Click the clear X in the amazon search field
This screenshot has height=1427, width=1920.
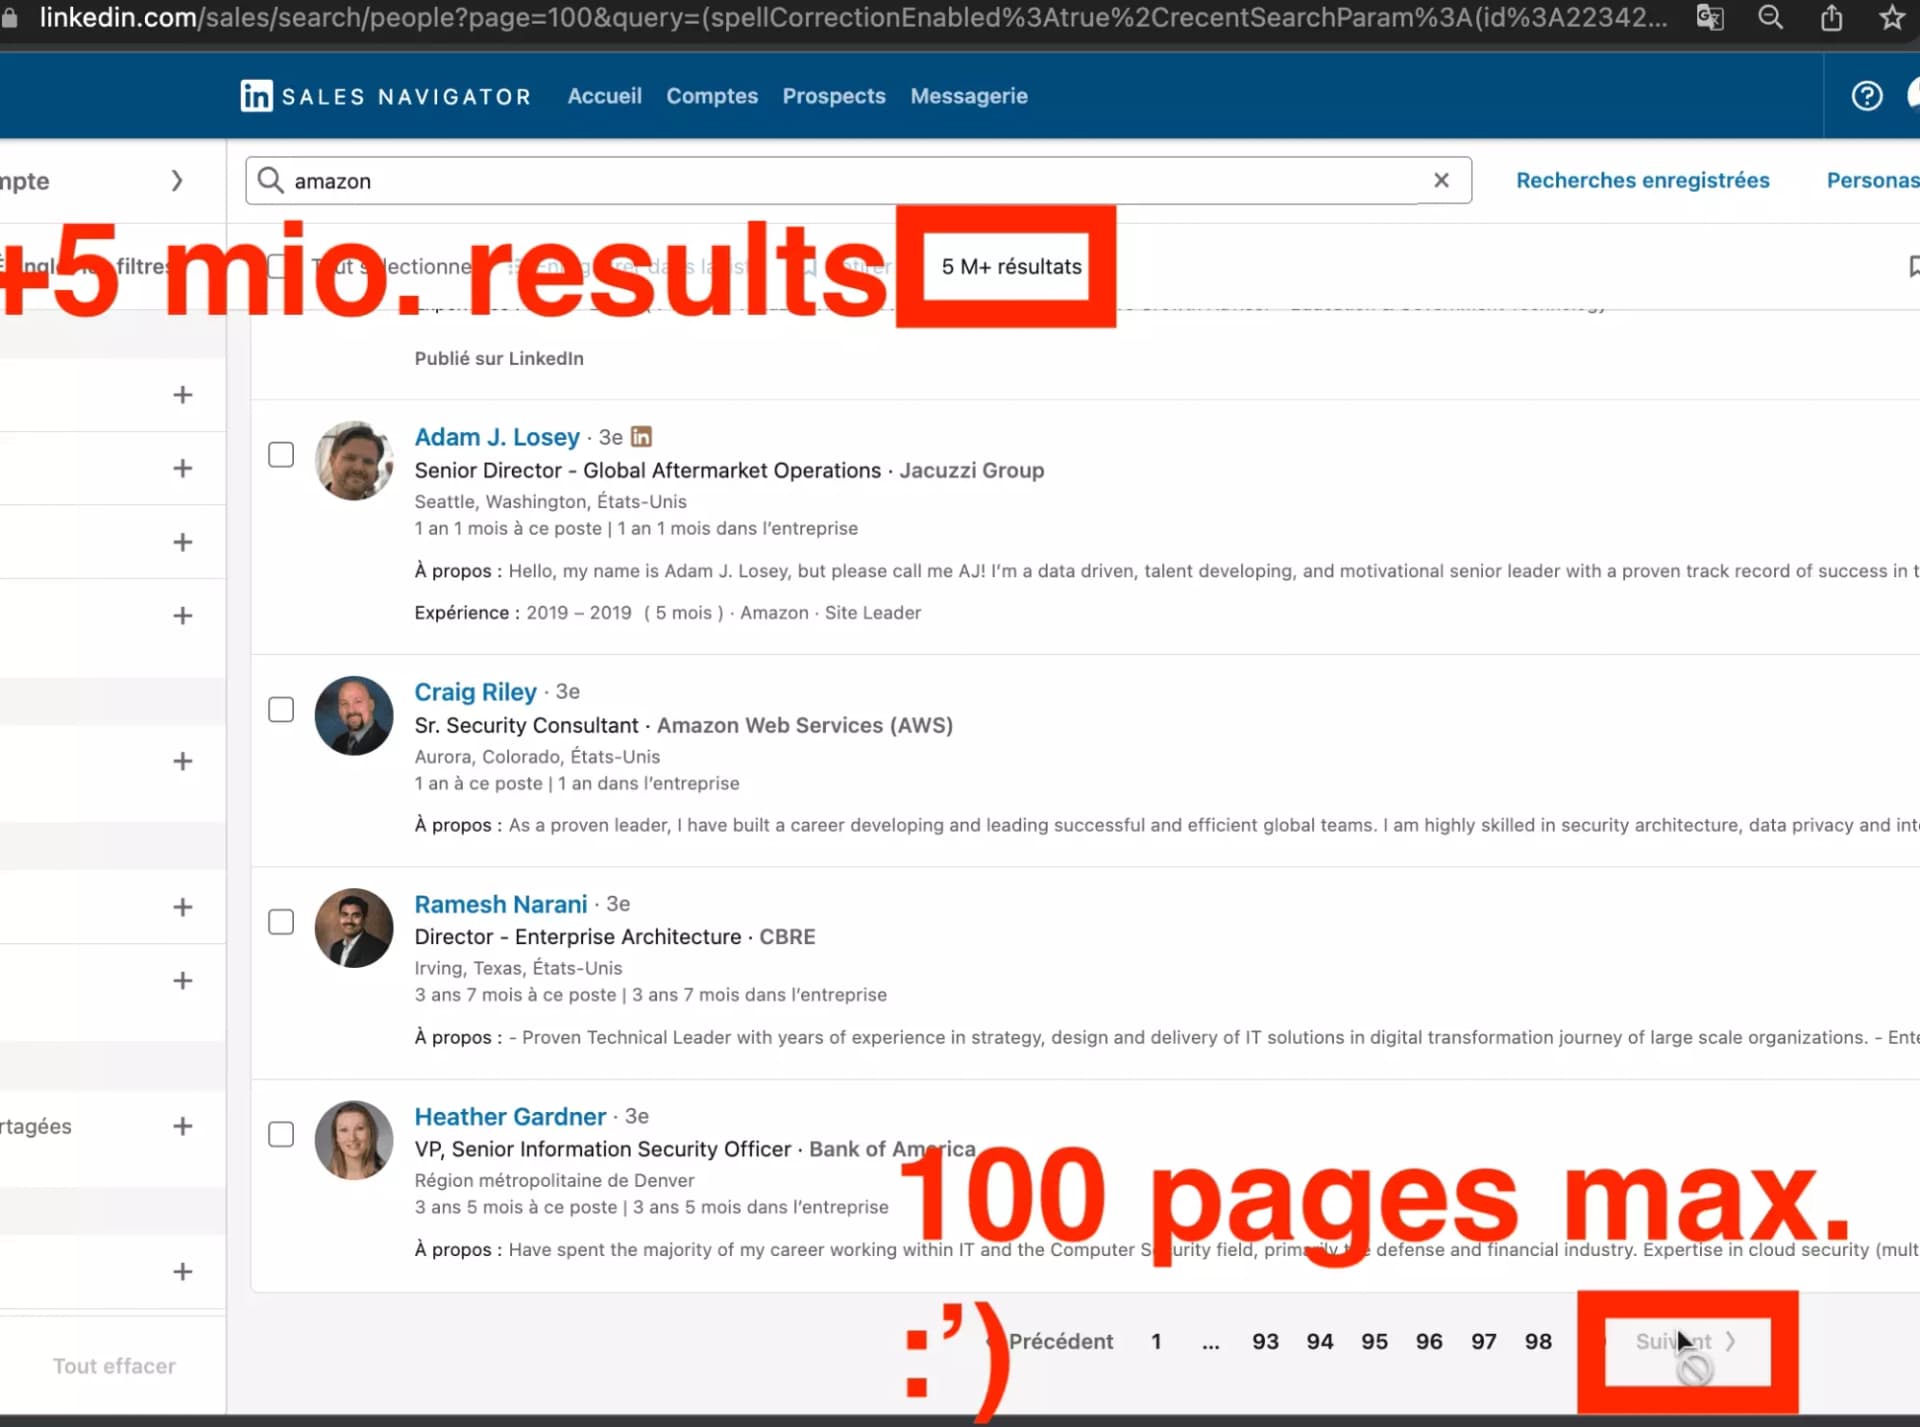pyautogui.click(x=1441, y=181)
